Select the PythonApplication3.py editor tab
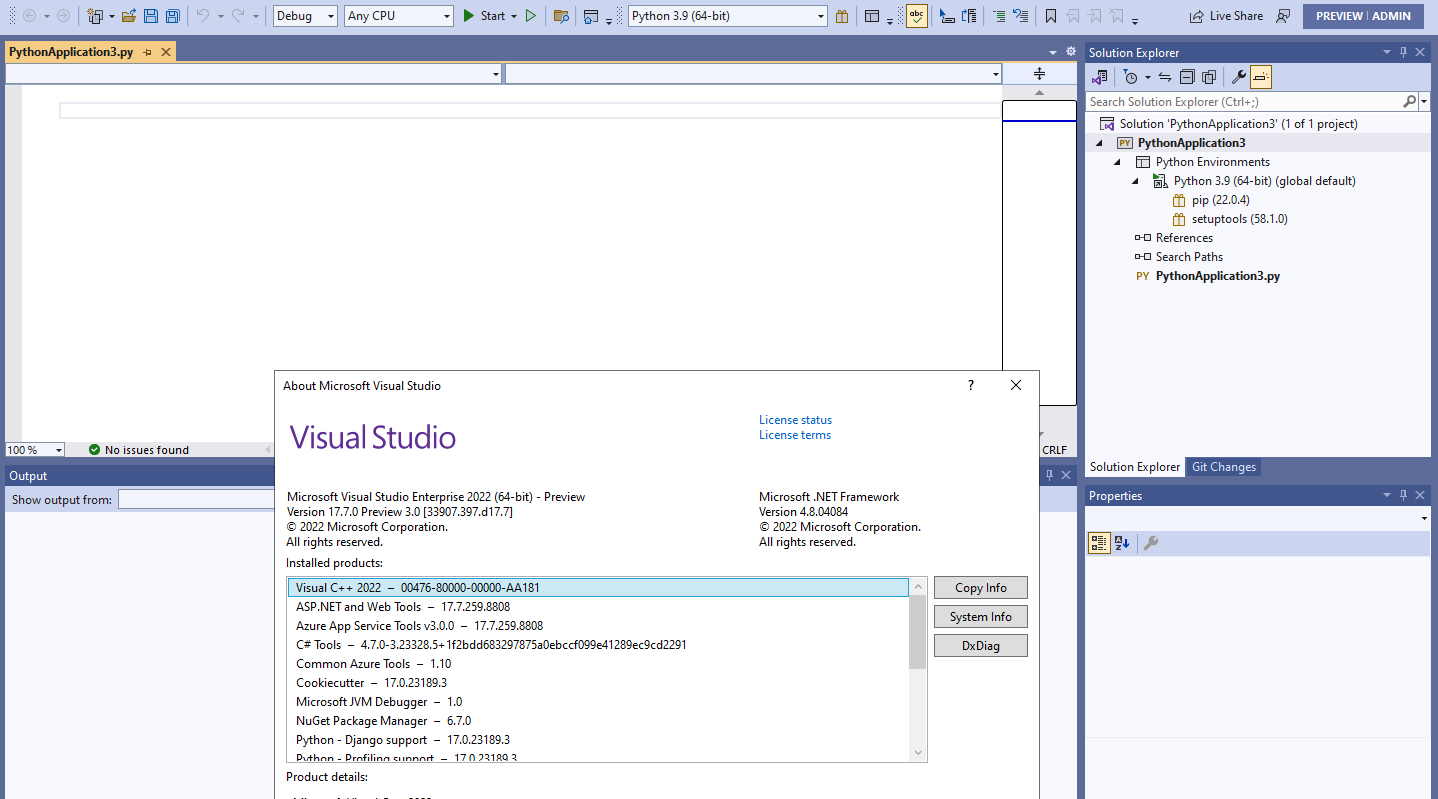This screenshot has height=799, width=1438. click(x=70, y=50)
